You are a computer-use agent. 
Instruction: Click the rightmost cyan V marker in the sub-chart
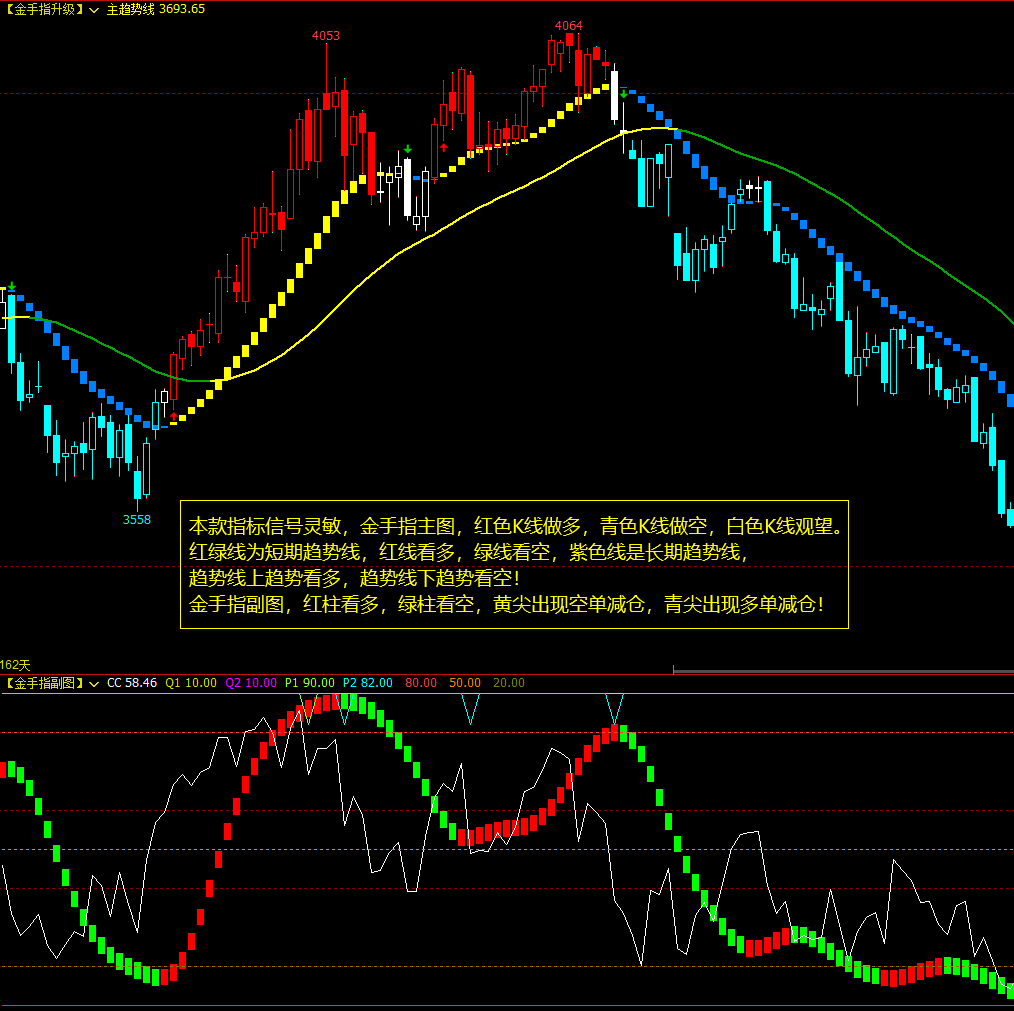[614, 708]
